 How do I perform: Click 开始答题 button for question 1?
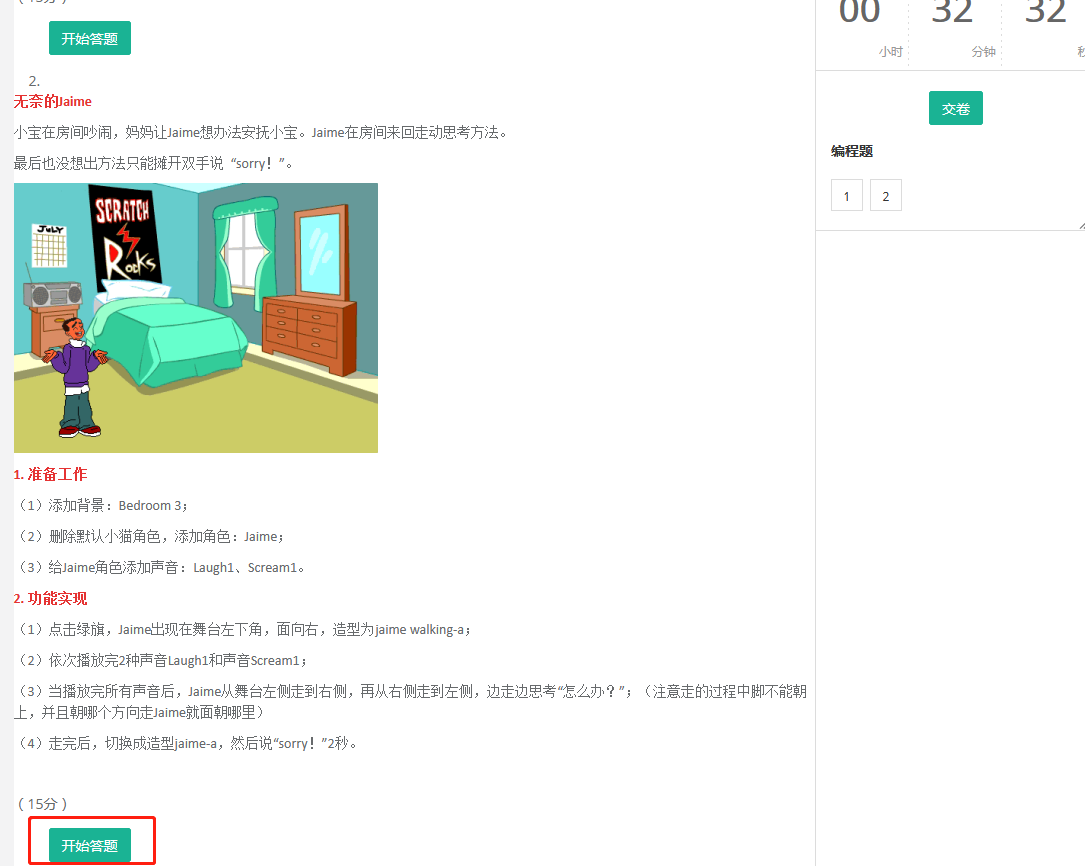click(x=90, y=39)
